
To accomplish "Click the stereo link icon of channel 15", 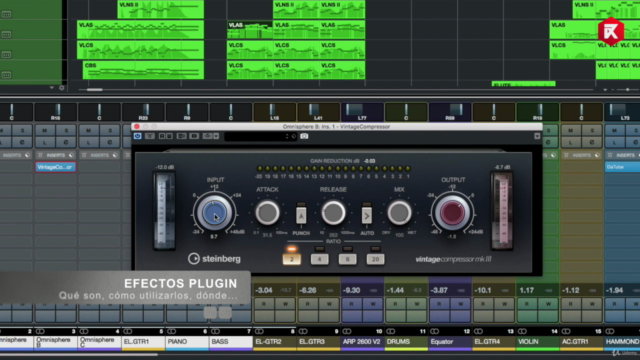I will coord(566,331).
